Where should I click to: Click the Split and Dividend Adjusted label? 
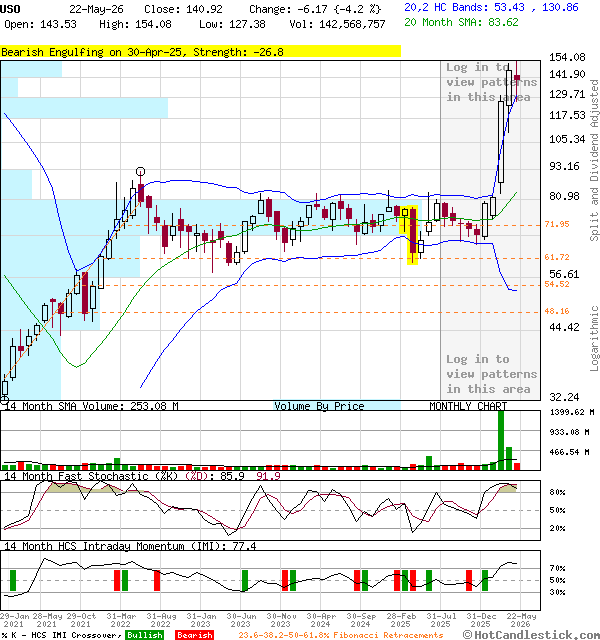click(x=594, y=160)
